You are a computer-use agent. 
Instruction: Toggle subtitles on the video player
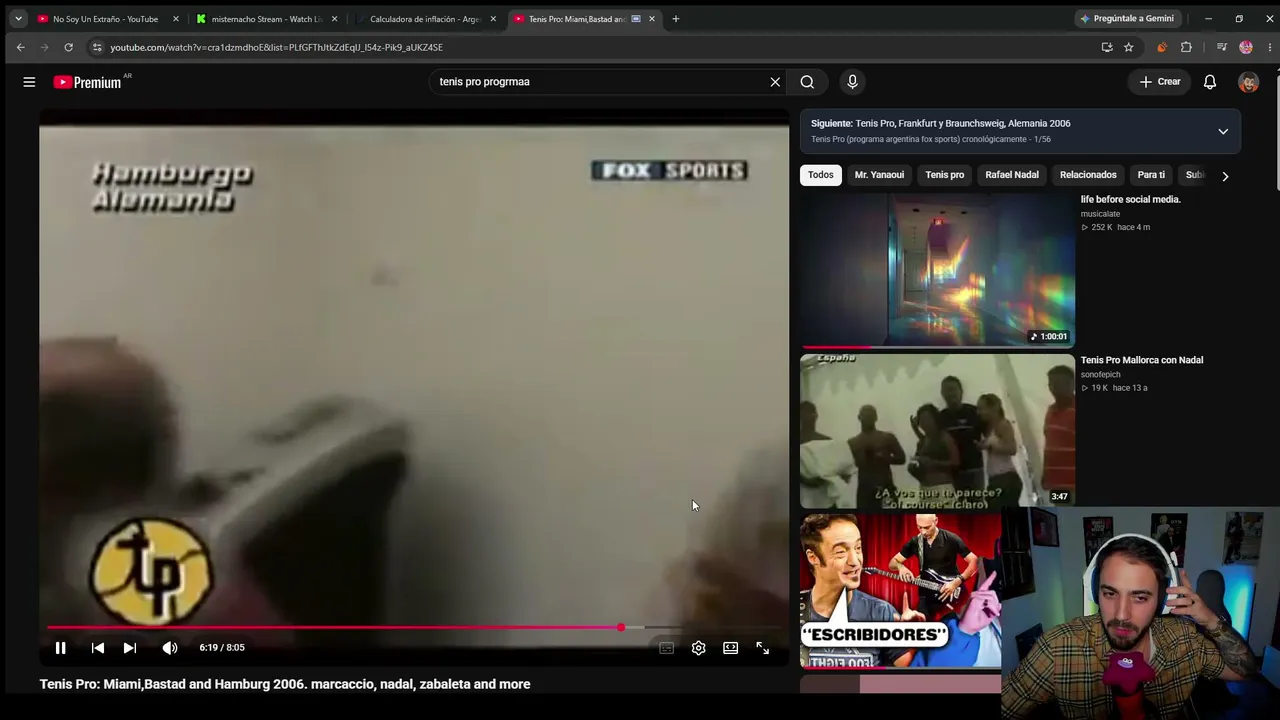[x=667, y=648]
